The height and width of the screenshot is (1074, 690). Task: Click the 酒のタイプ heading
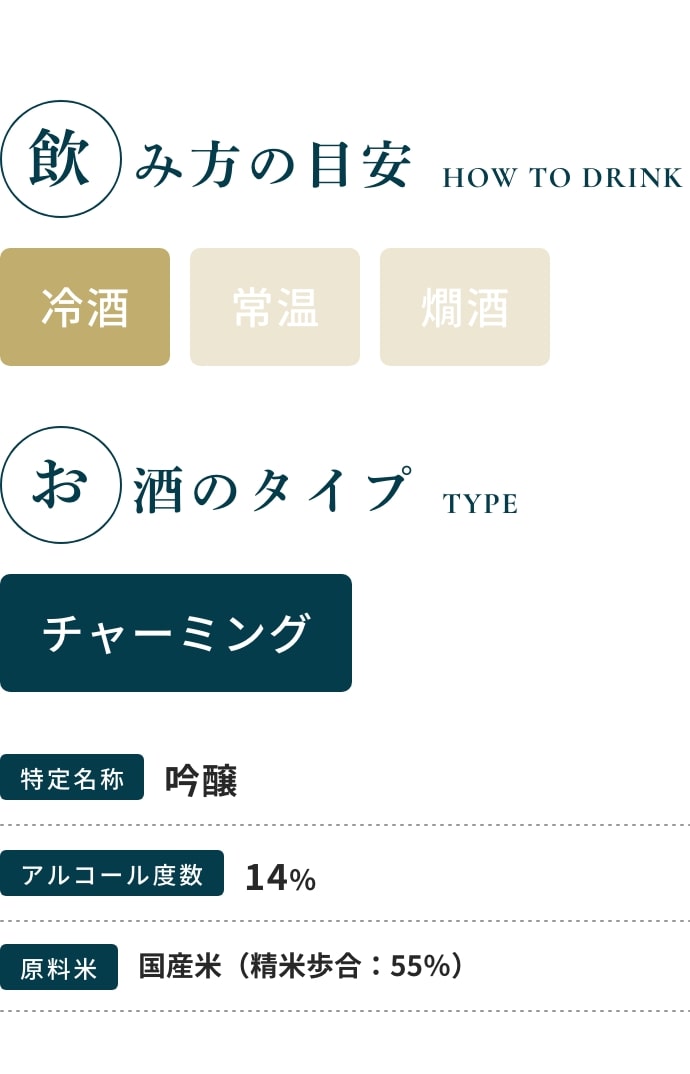[273, 490]
